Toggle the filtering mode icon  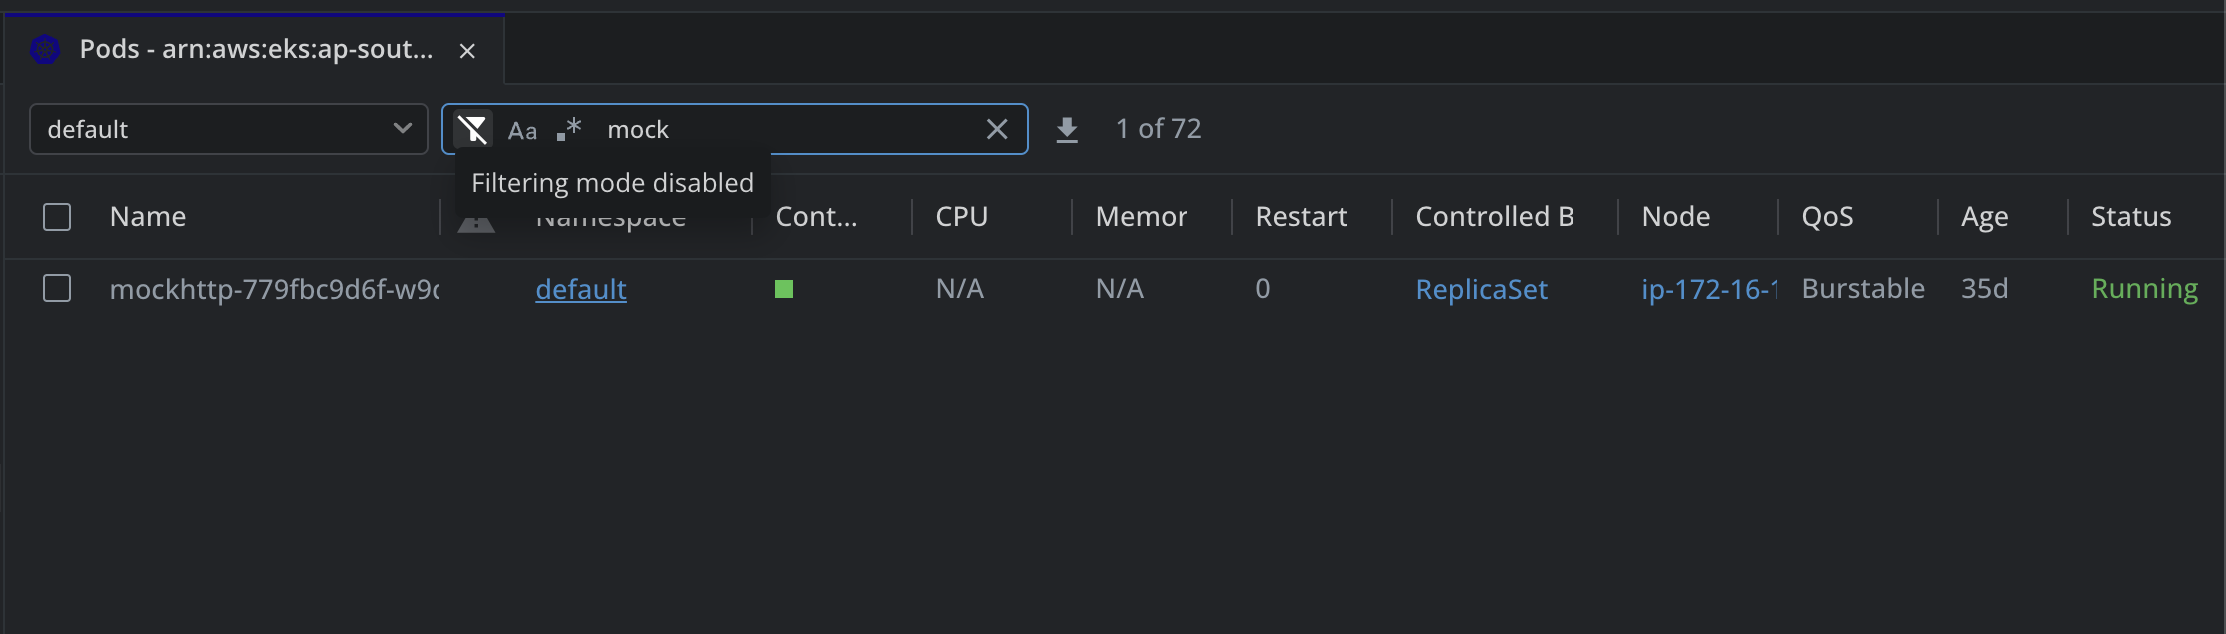click(473, 130)
